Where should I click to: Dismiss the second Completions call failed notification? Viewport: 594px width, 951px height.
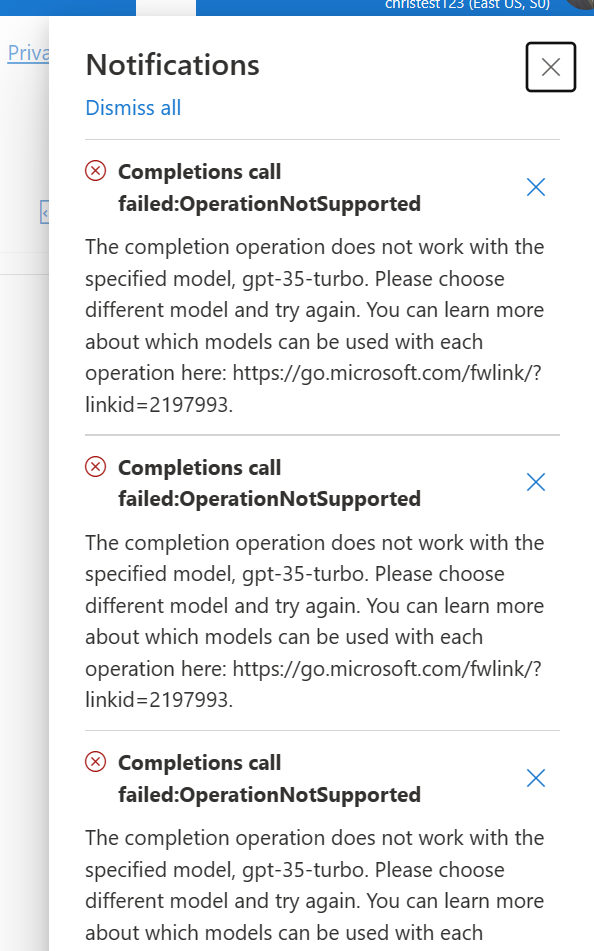coord(535,482)
